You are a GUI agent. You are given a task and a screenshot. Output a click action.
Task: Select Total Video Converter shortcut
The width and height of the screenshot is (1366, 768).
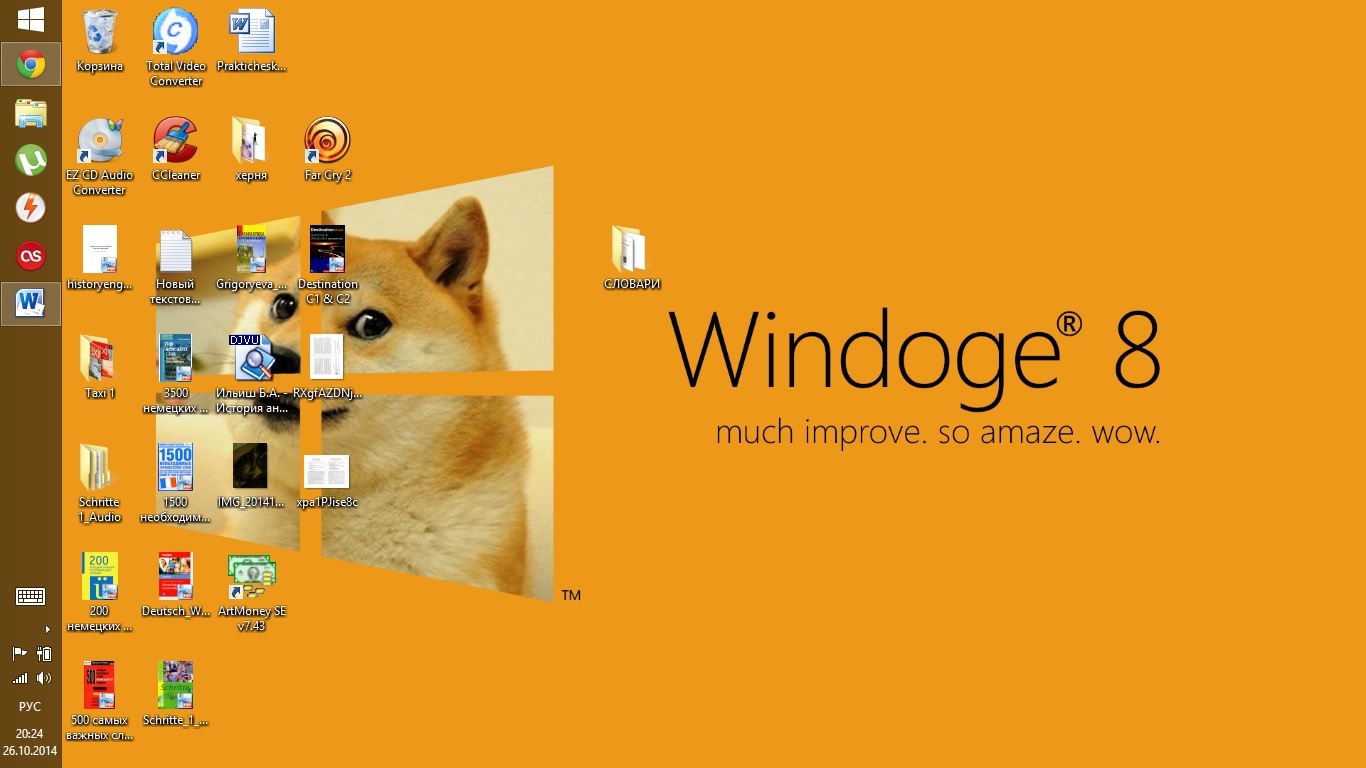coord(176,47)
